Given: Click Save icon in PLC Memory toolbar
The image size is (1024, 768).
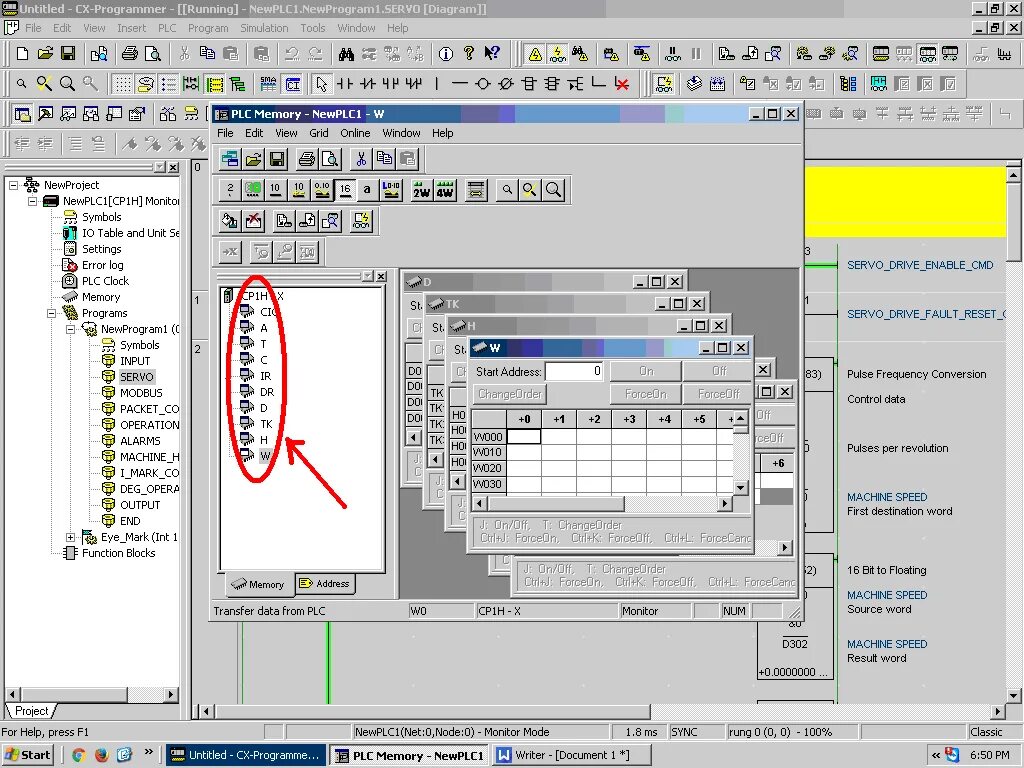Looking at the screenshot, I should [x=277, y=159].
